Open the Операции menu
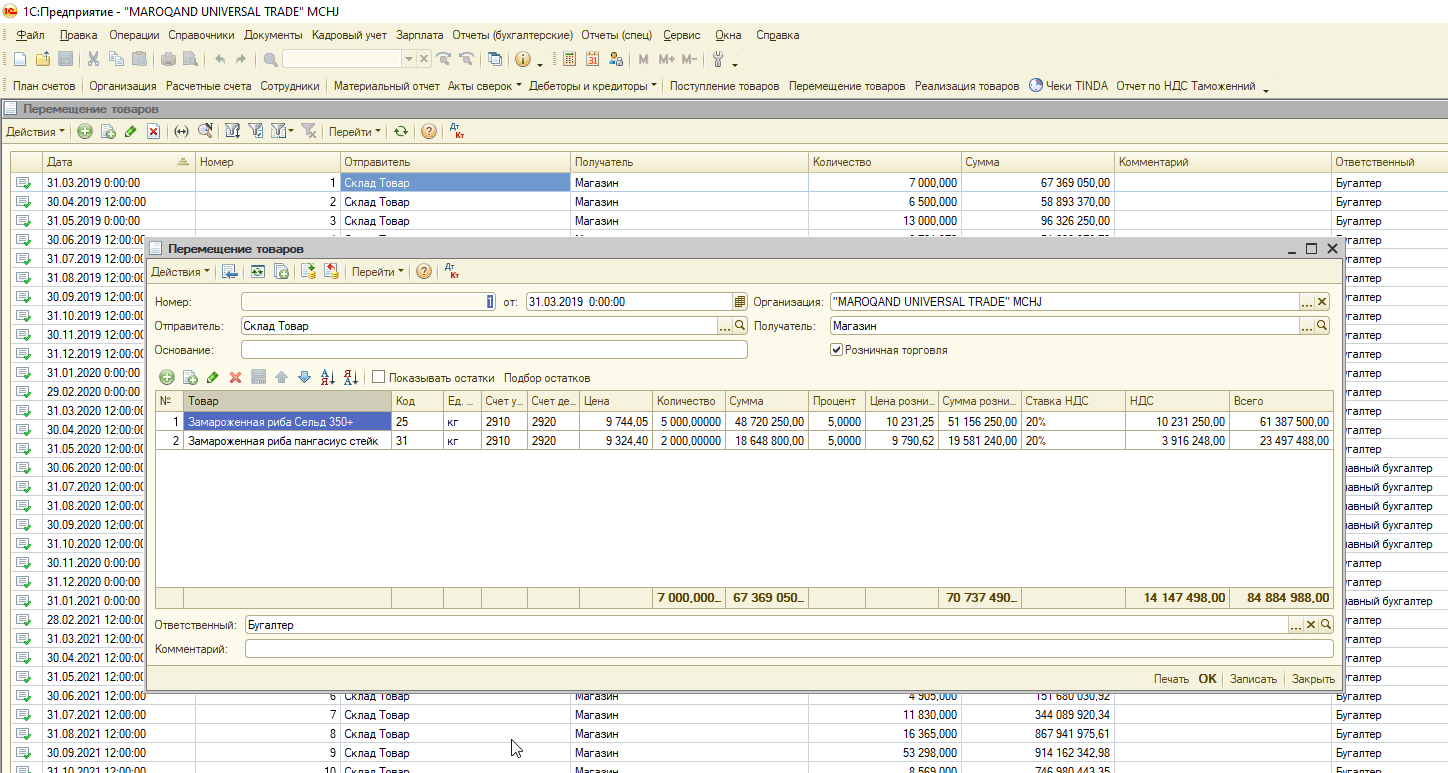The height and width of the screenshot is (773, 1448). click(x=134, y=35)
